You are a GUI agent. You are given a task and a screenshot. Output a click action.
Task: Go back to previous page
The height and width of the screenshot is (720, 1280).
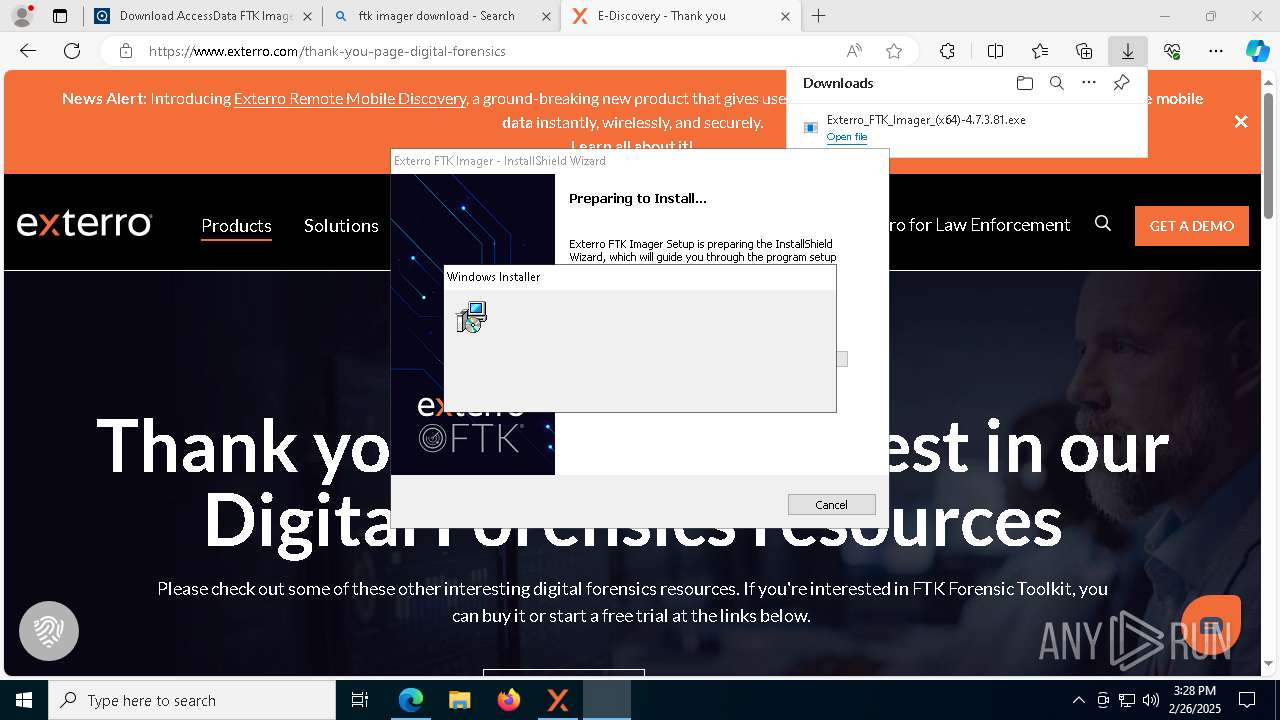pos(28,51)
